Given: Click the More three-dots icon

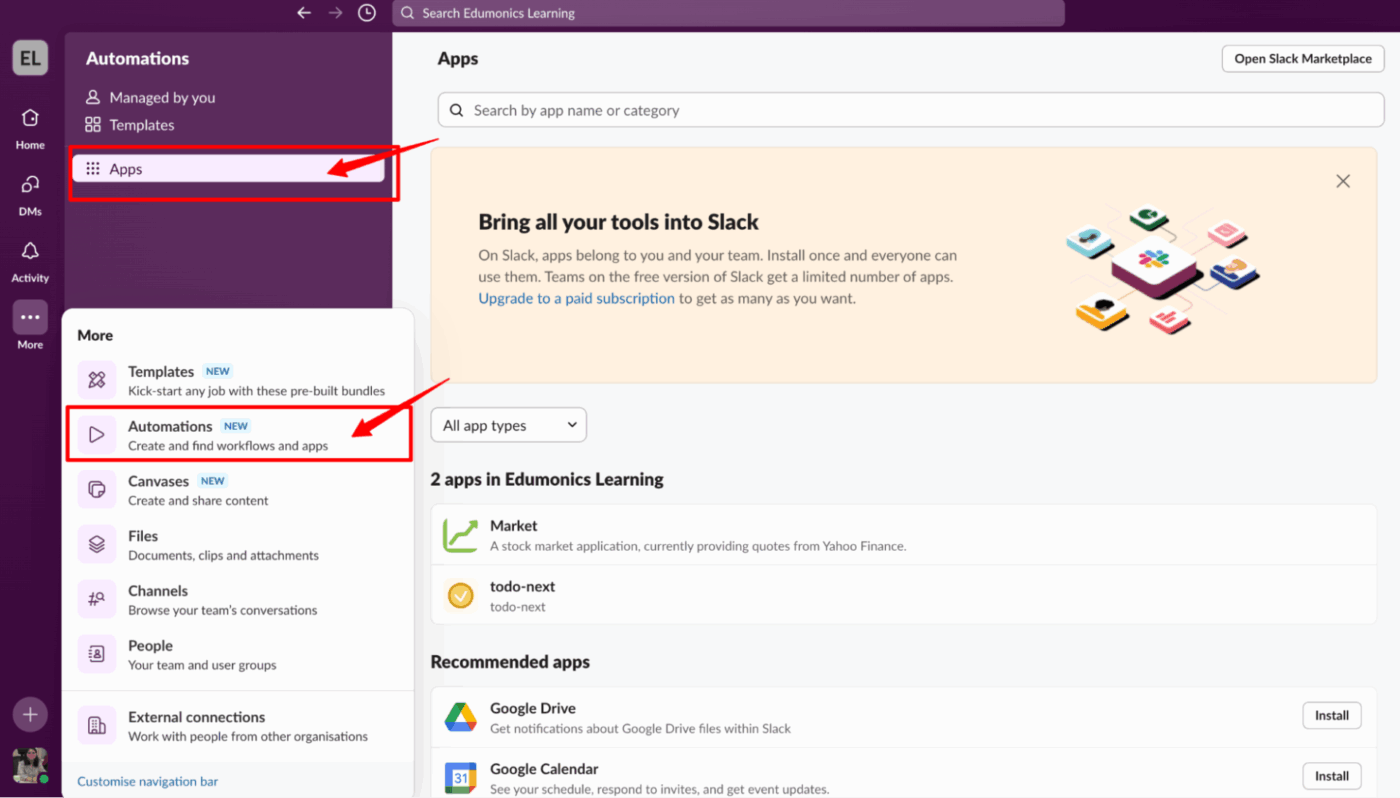Looking at the screenshot, I should coord(30,317).
